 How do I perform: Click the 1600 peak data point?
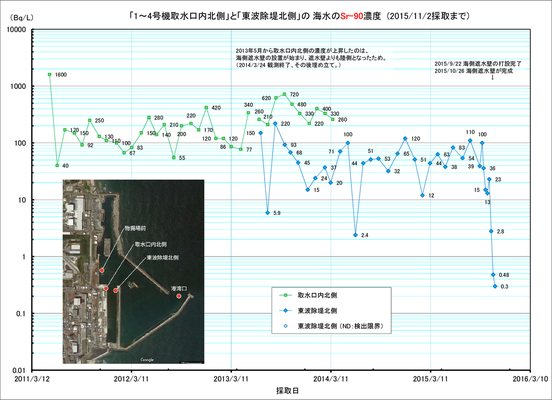50,75
